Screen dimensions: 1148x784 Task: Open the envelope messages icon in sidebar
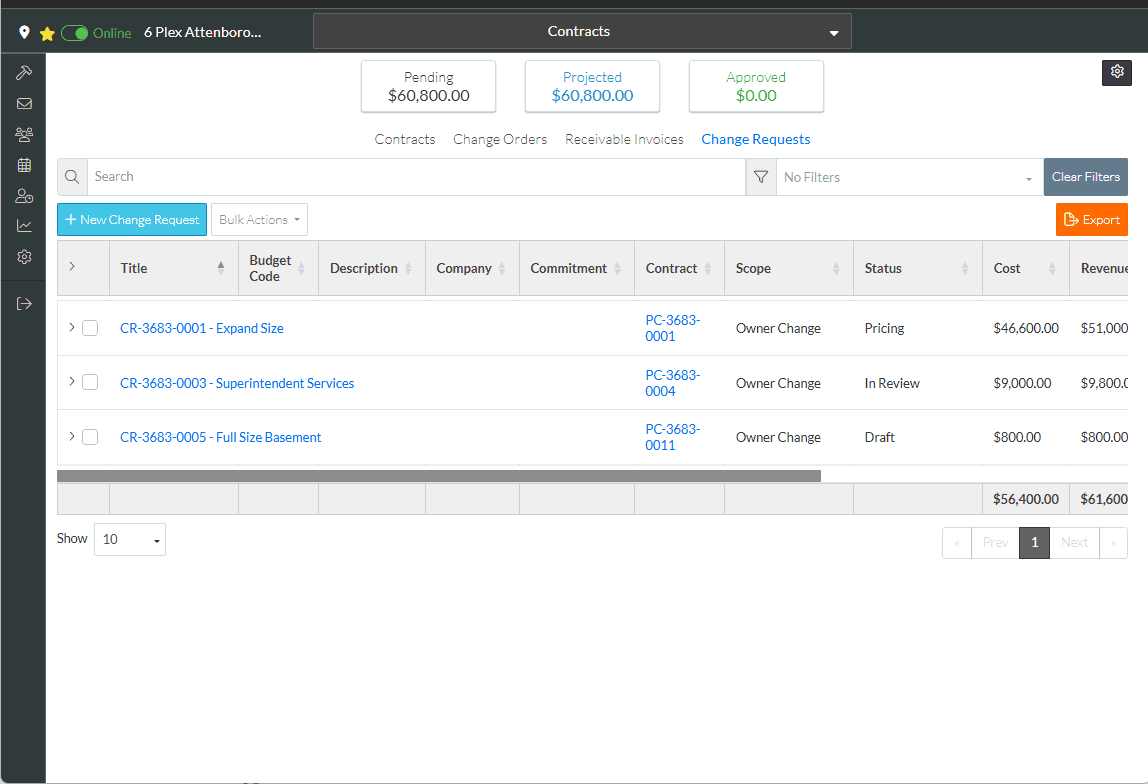[24, 103]
